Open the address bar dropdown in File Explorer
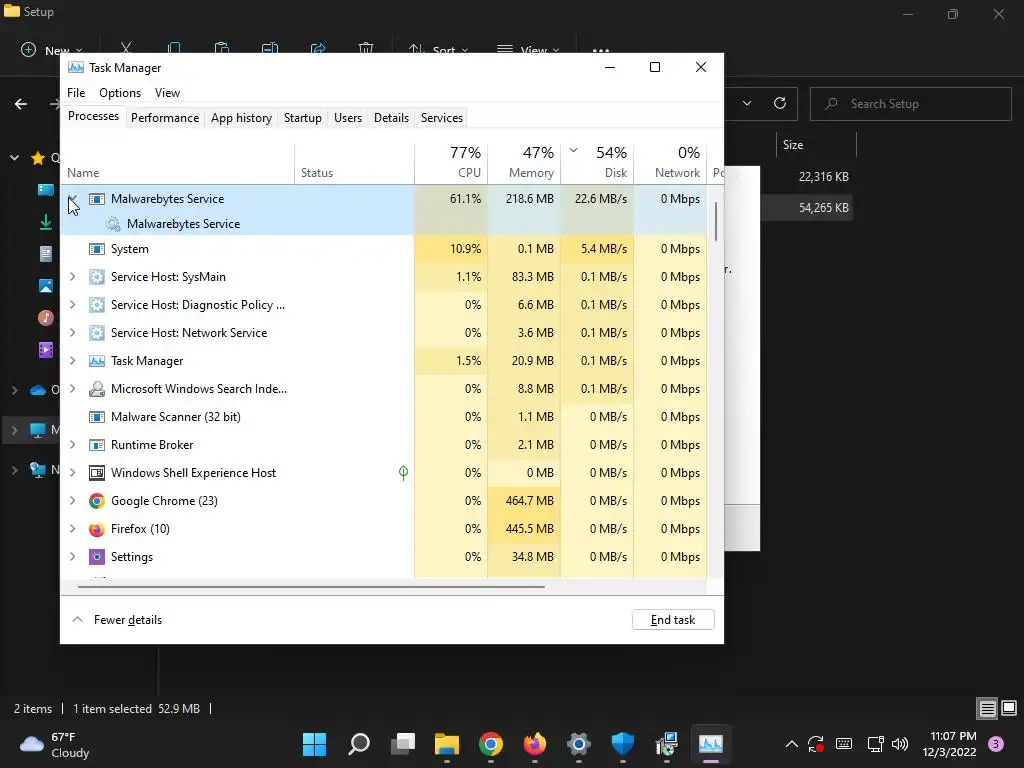Viewport: 1024px width, 768px height. [x=747, y=103]
